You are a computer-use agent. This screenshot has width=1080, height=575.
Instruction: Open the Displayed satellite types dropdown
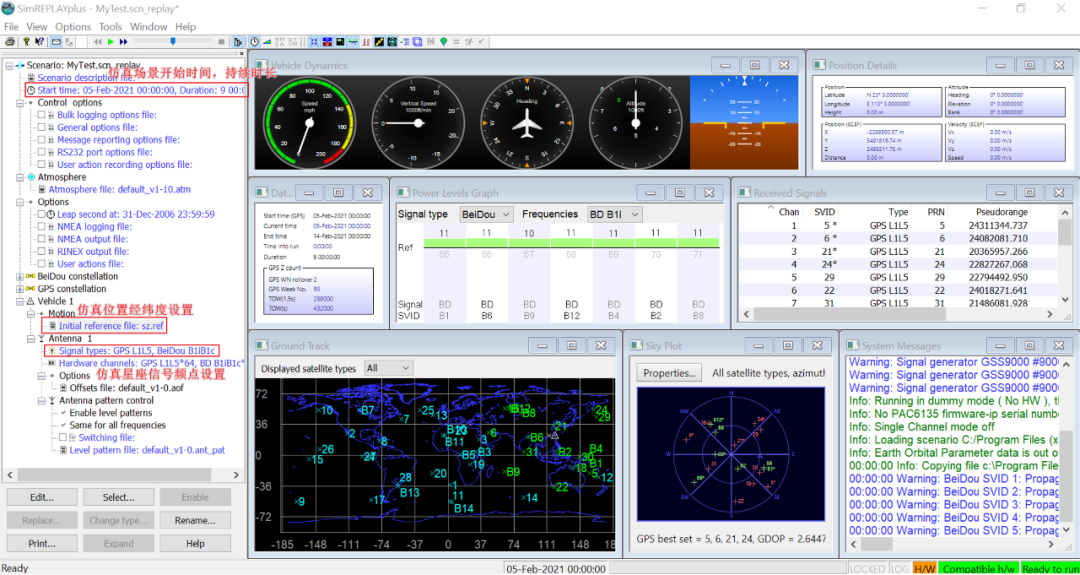tap(388, 368)
